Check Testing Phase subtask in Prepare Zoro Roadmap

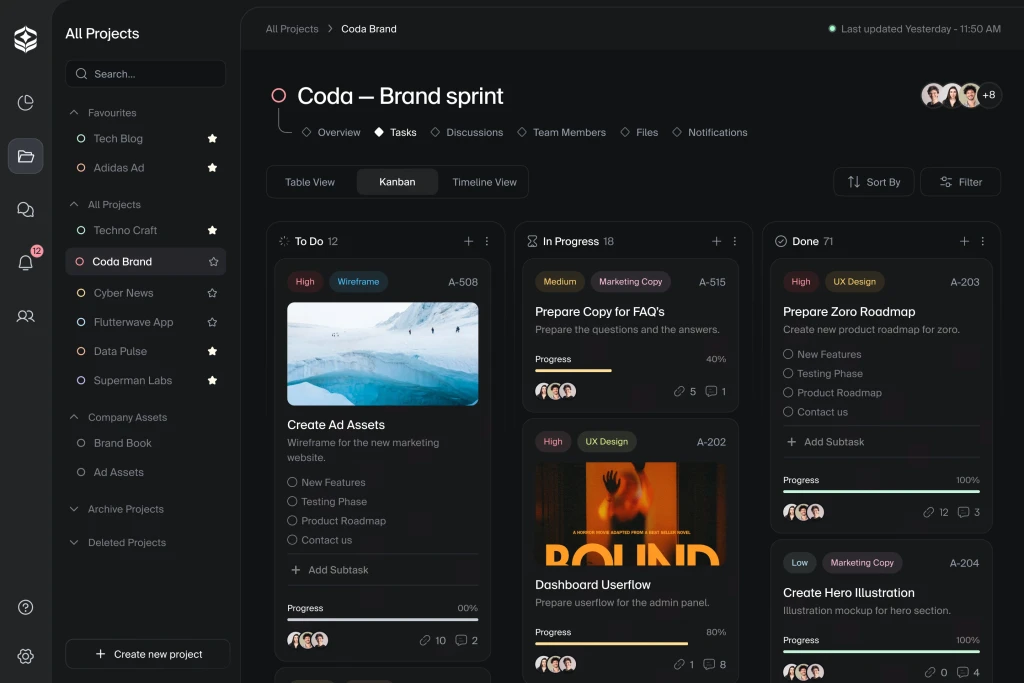tap(788, 373)
